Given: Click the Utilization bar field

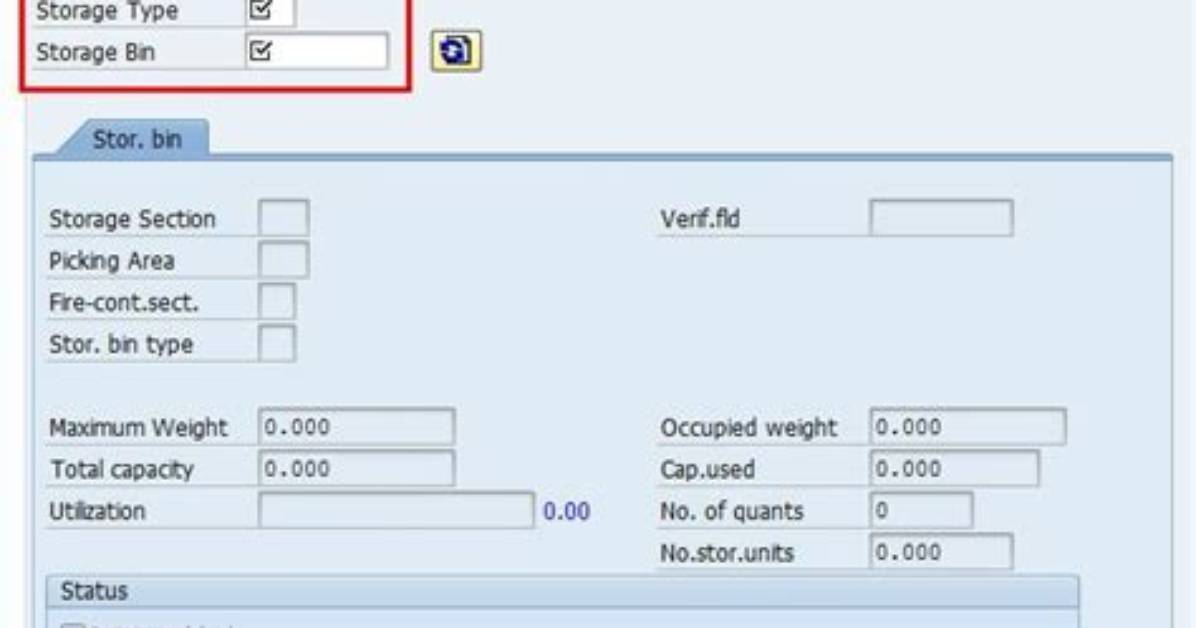Looking at the screenshot, I should tap(396, 510).
